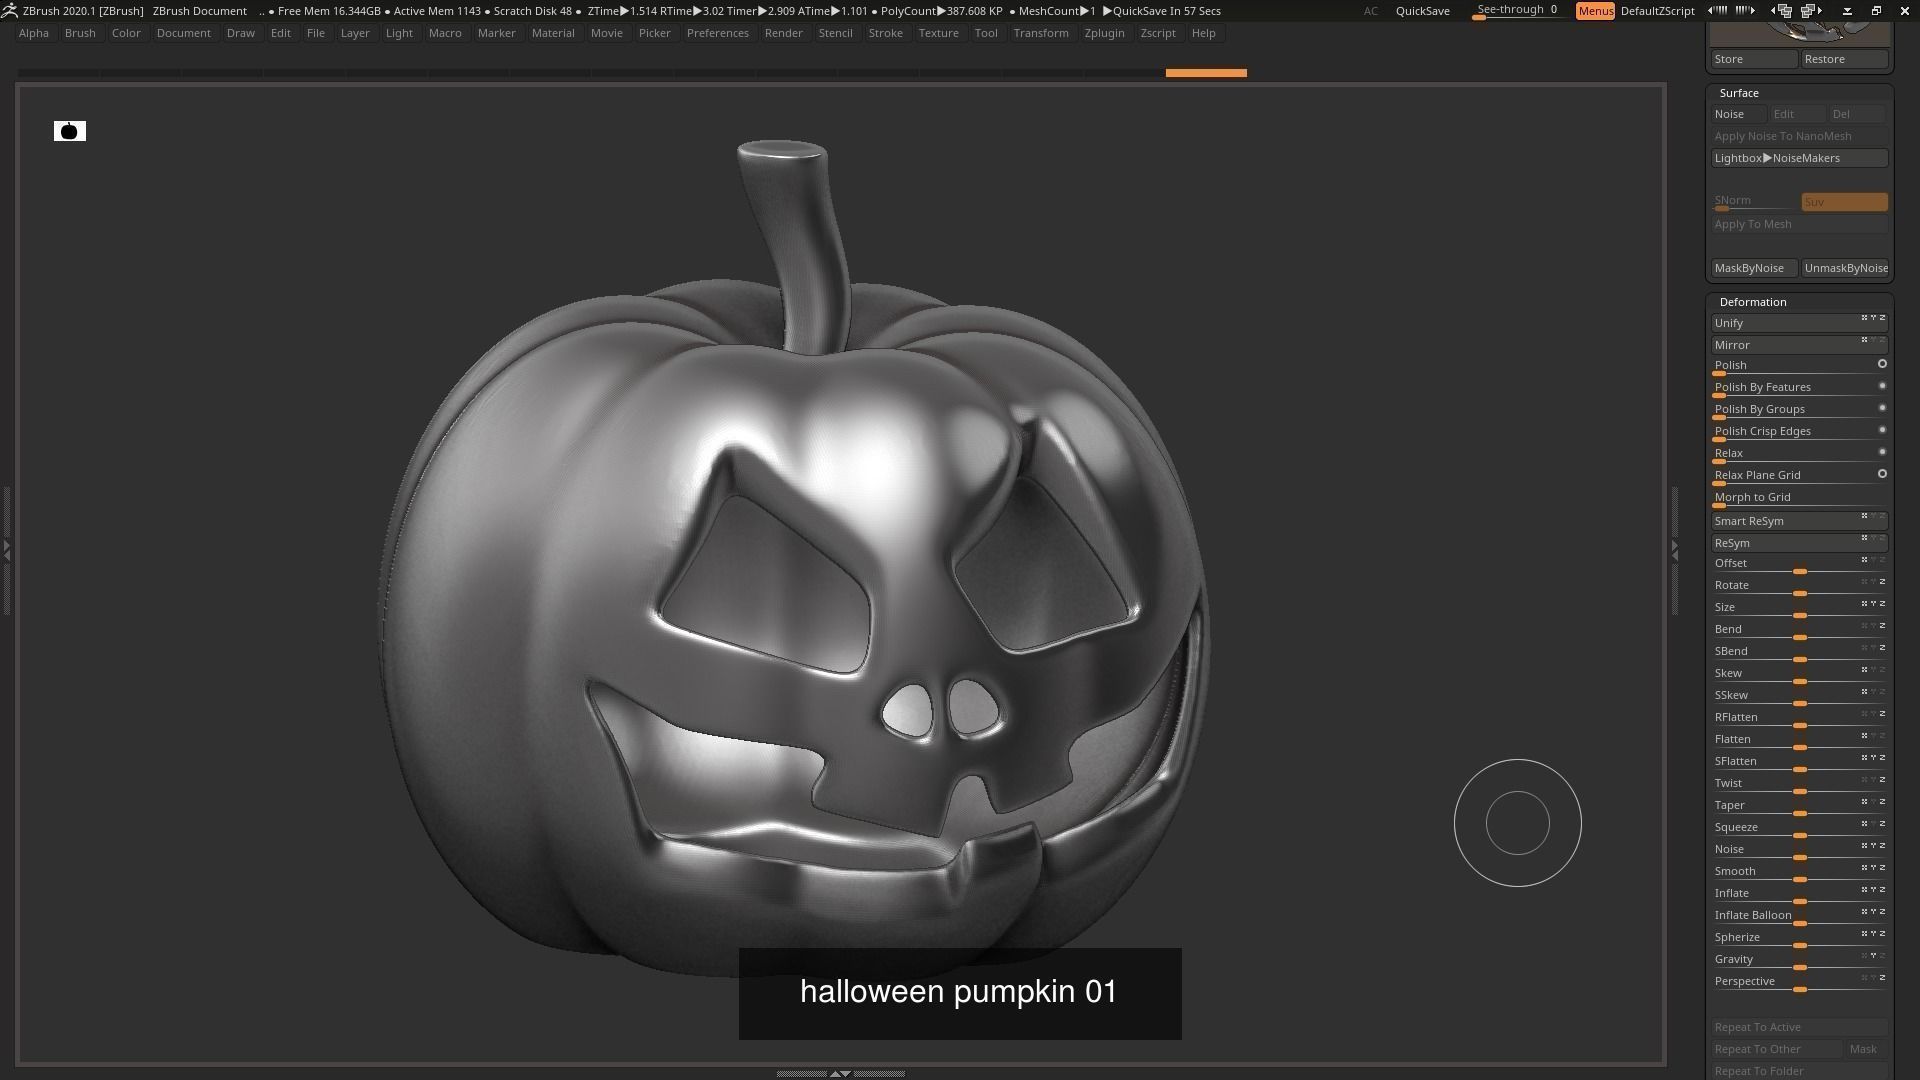This screenshot has width=1920, height=1080.
Task: Click the Restore button
Action: [1845, 59]
